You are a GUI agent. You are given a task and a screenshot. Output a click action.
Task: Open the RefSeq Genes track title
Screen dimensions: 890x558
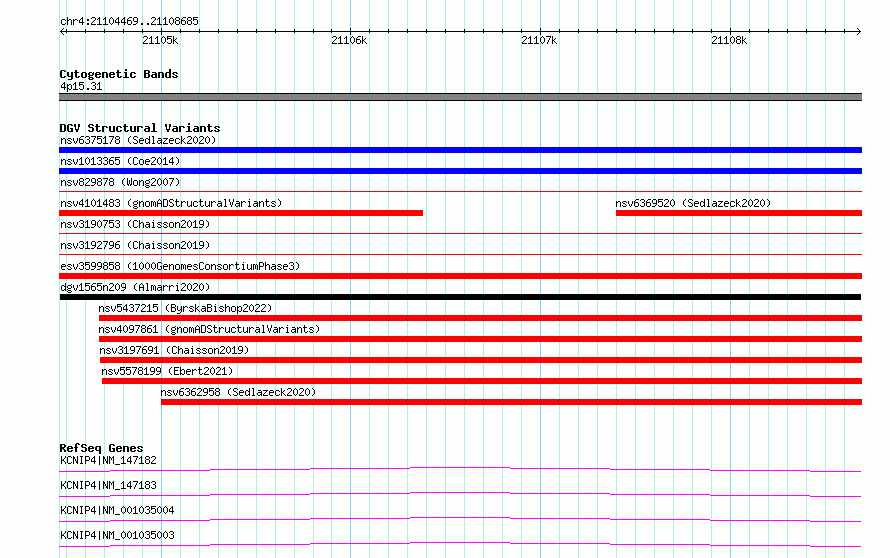(101, 448)
